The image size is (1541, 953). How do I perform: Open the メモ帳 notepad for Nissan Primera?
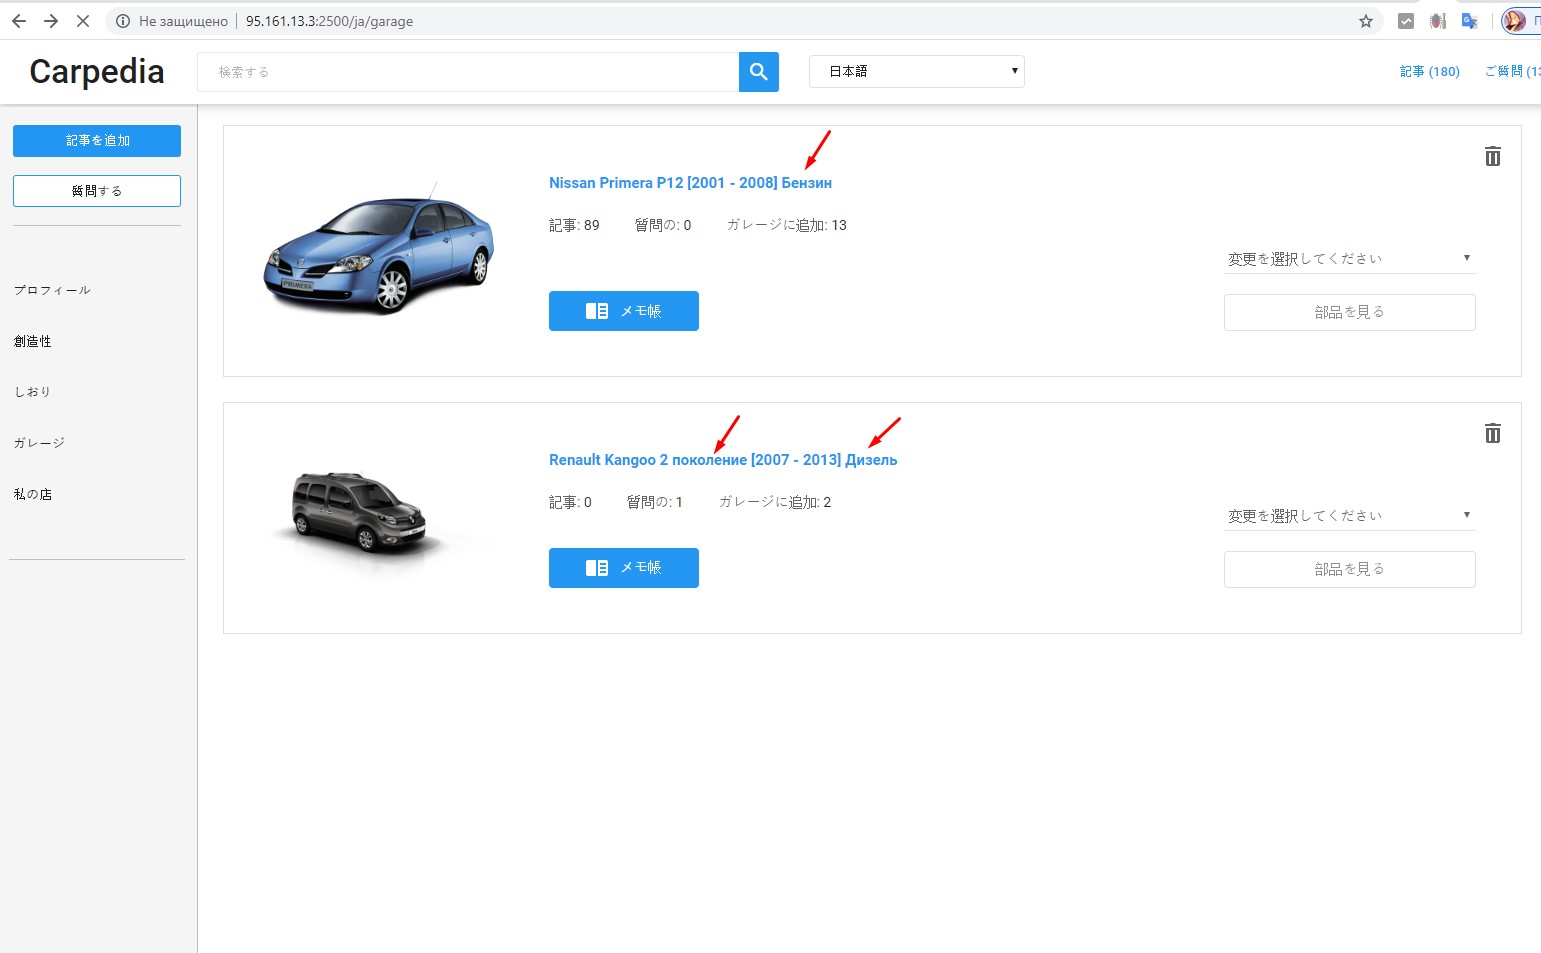(623, 310)
